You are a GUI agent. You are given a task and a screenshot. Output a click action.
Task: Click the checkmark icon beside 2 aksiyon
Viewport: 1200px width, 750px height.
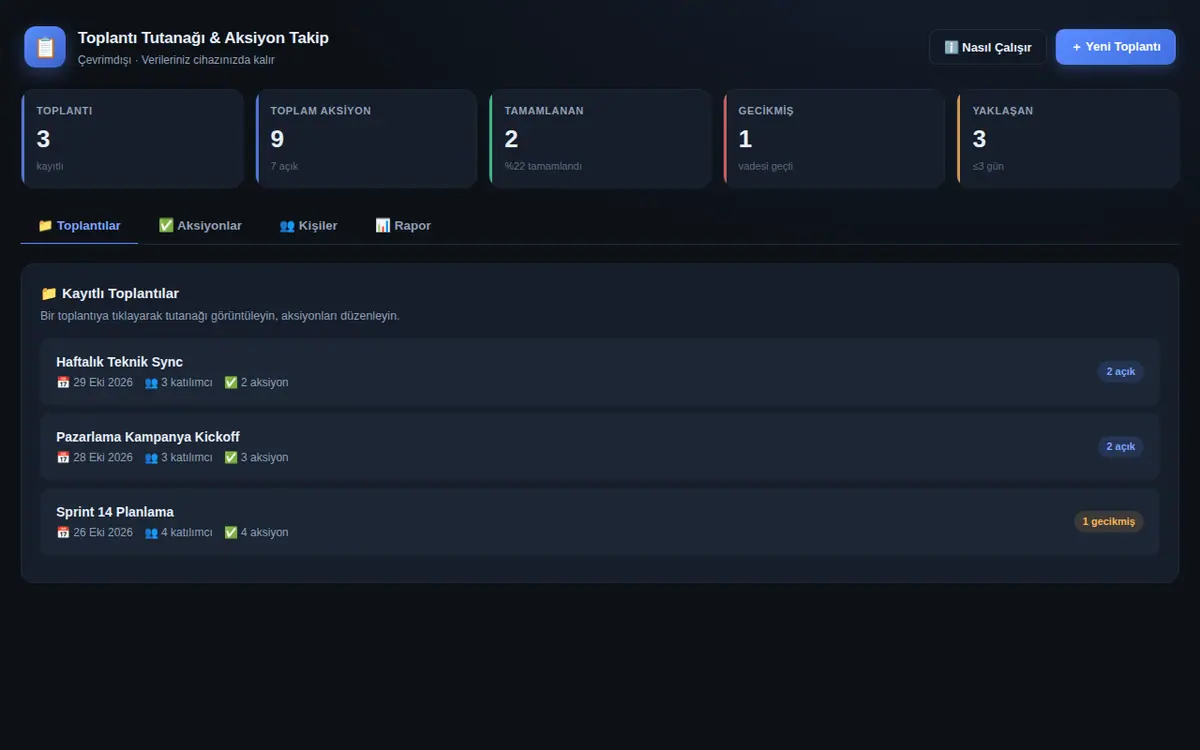pos(231,383)
